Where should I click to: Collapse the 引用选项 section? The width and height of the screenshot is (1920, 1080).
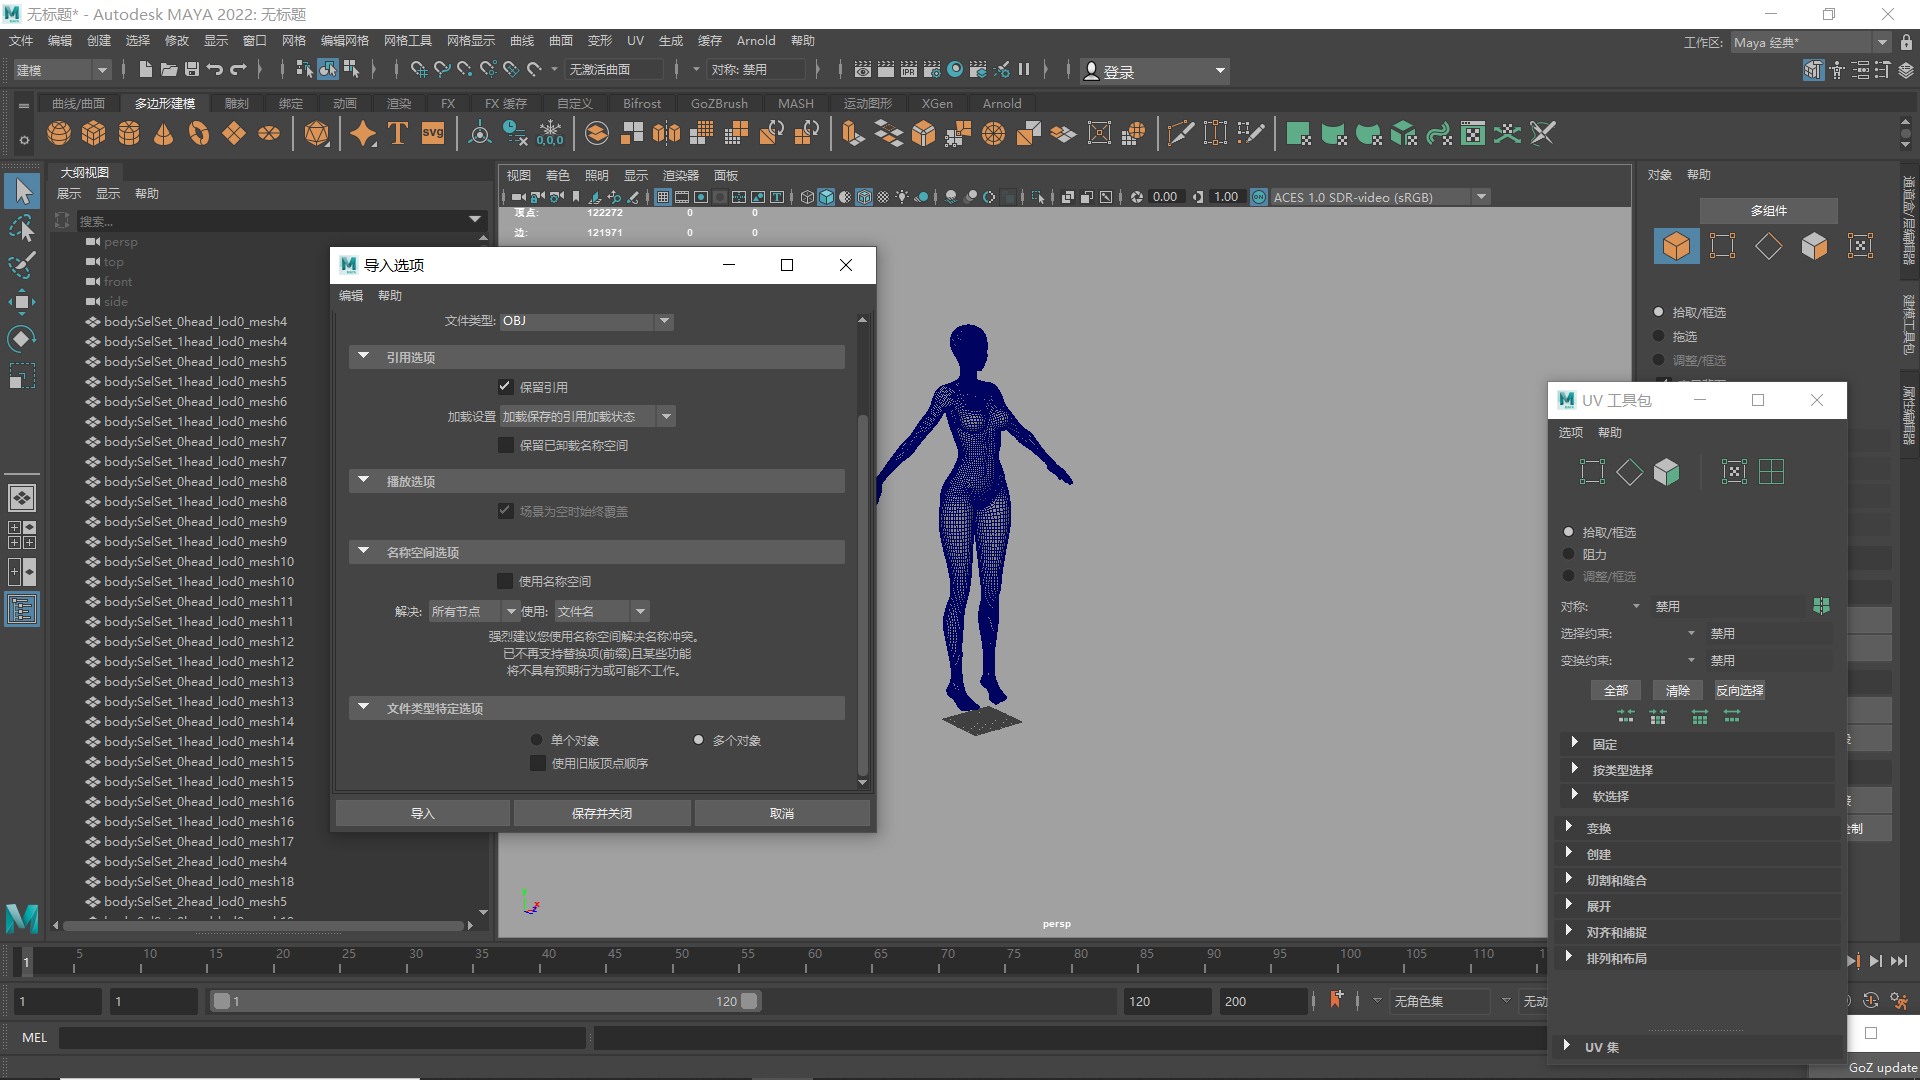click(364, 357)
